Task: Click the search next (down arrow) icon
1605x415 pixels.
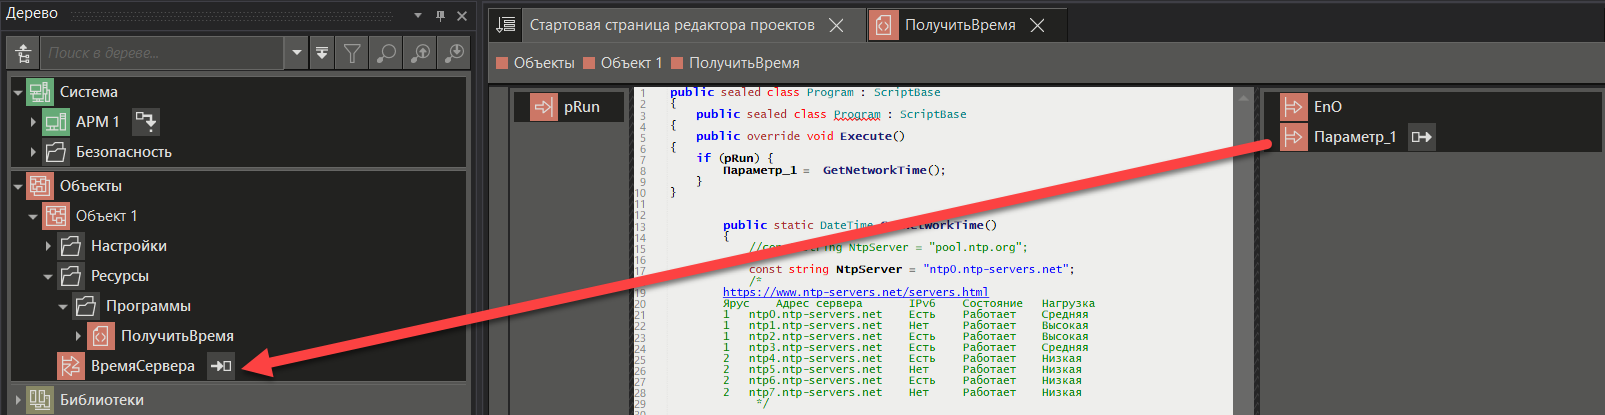Action: tap(454, 53)
